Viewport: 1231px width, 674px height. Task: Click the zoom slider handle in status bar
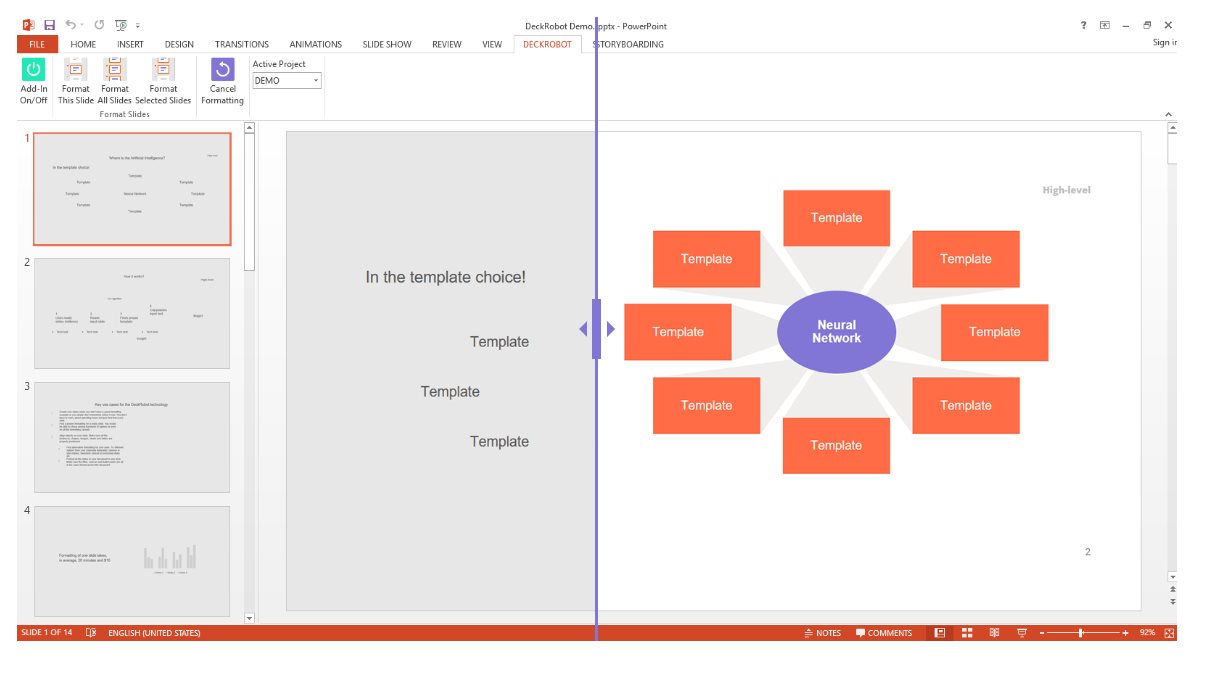[x=1080, y=633]
